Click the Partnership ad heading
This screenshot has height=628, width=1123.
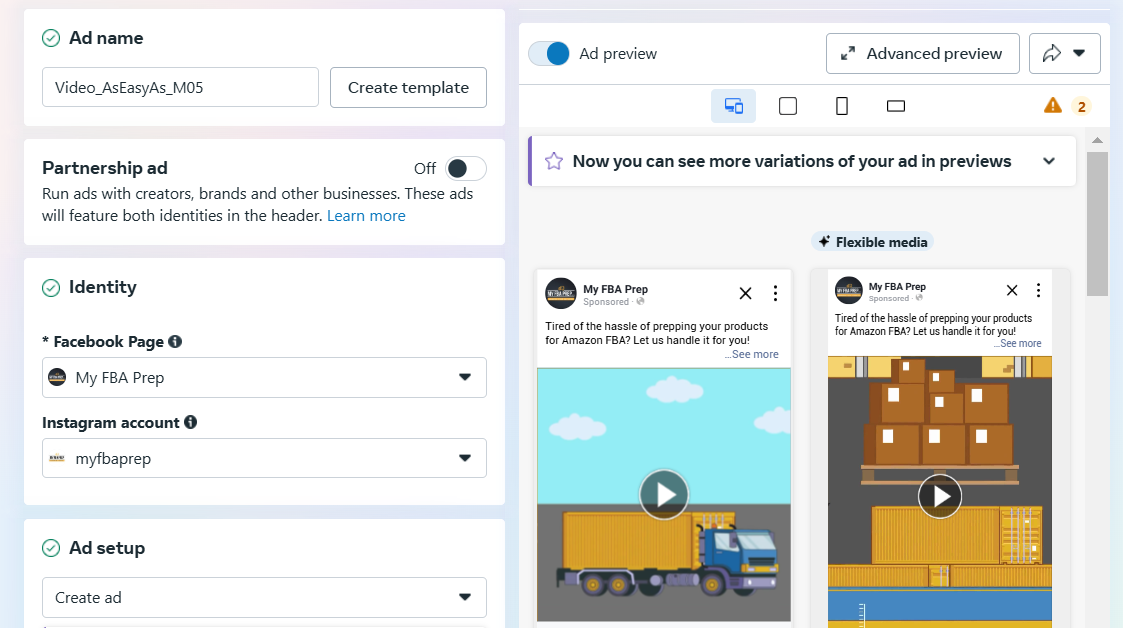click(105, 168)
